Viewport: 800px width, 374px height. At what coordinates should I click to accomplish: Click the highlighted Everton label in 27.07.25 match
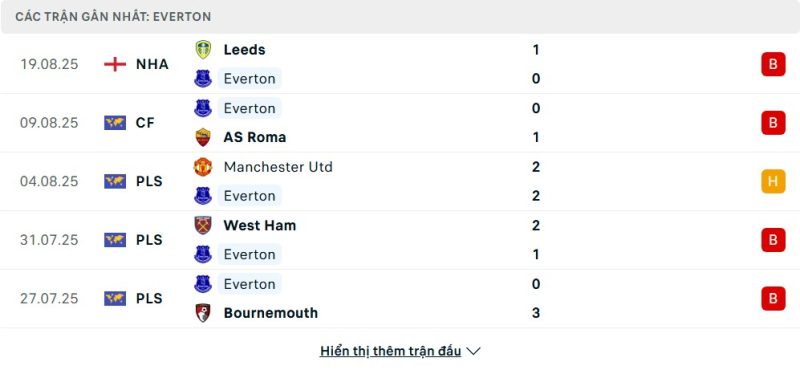249,284
